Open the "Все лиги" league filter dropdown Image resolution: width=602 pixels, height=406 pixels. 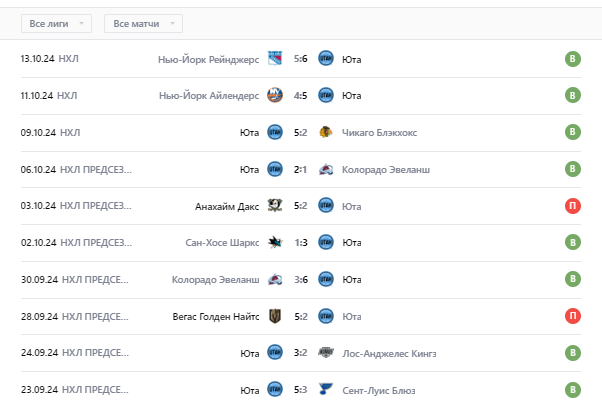56,23
